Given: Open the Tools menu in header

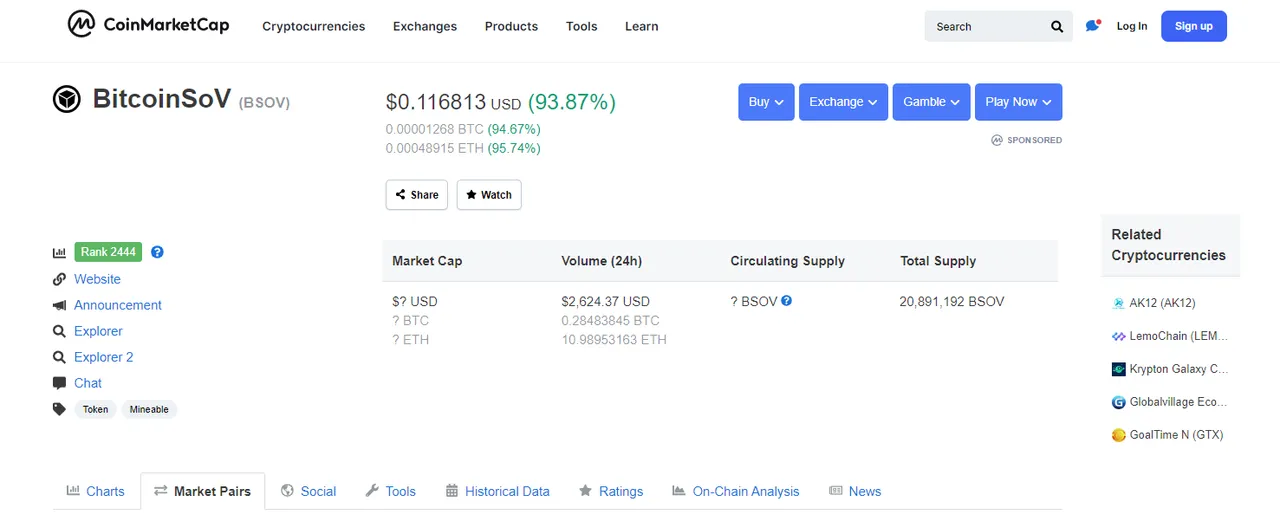Looking at the screenshot, I should point(582,26).
